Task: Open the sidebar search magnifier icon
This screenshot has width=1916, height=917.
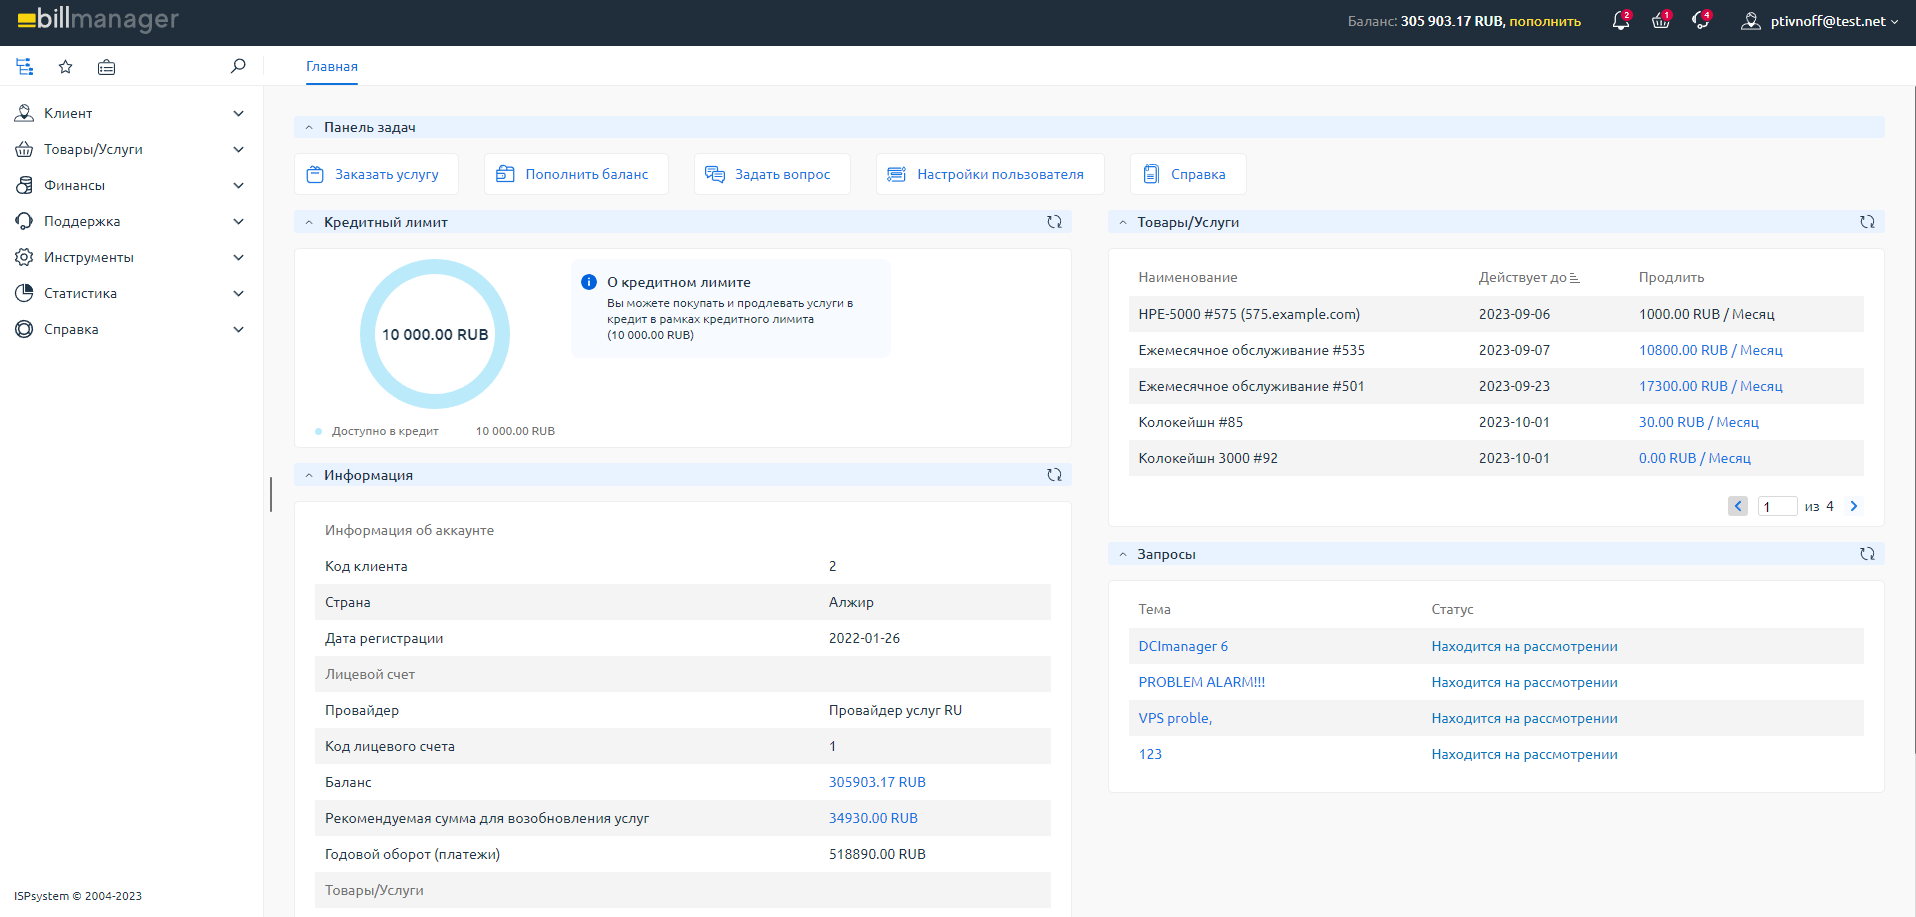Action: tap(238, 66)
